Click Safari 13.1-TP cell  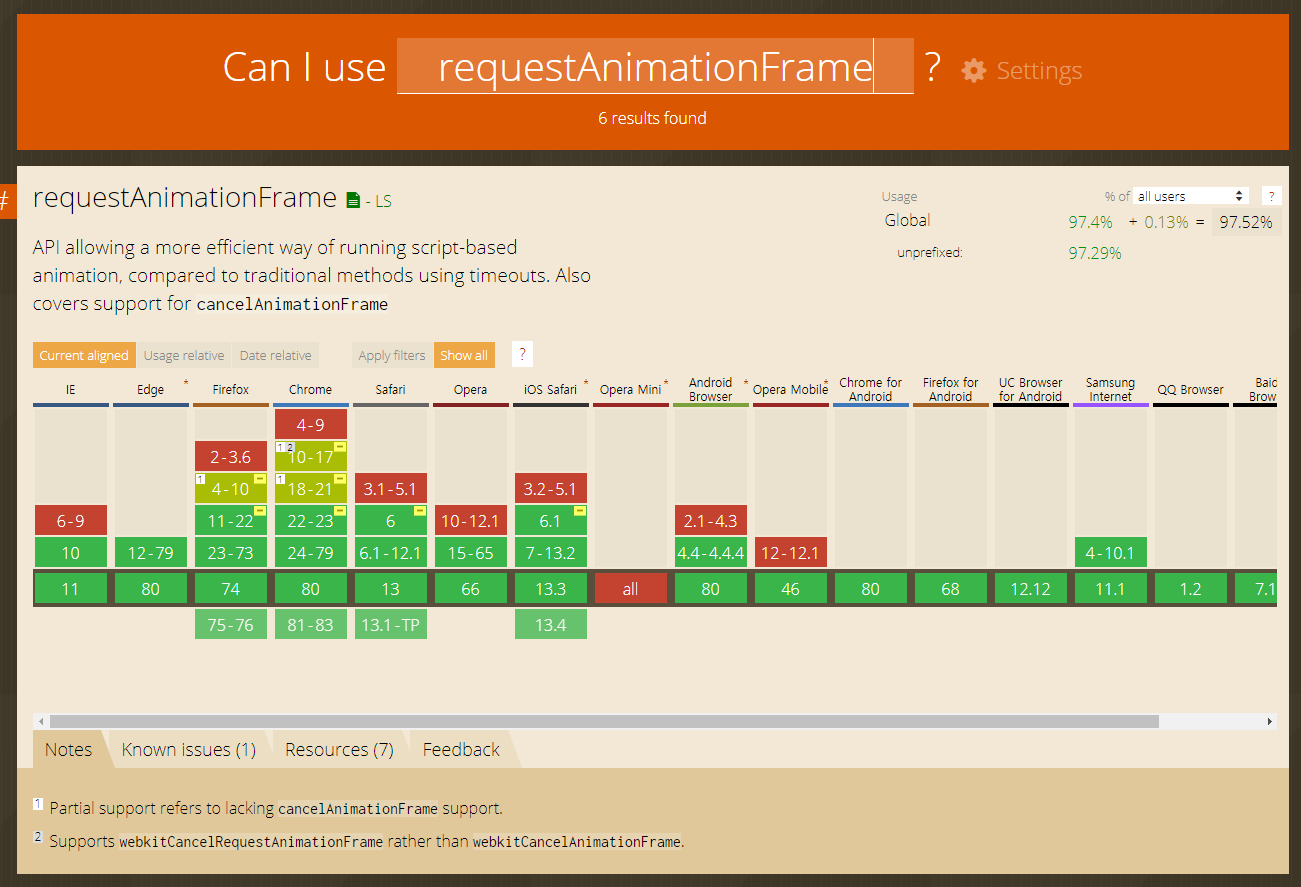tap(390, 624)
